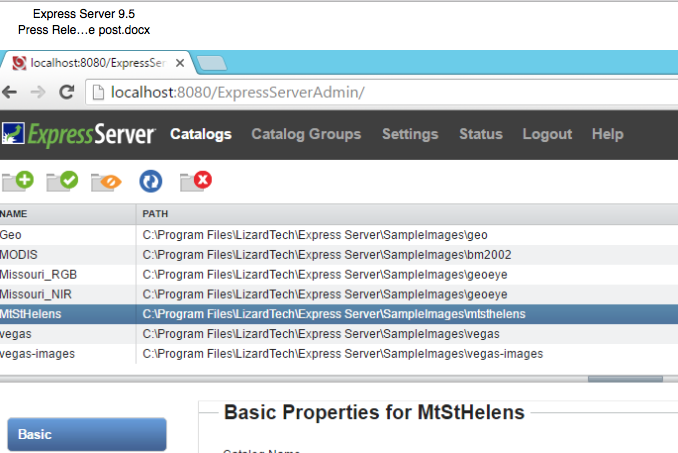The height and width of the screenshot is (453, 678).
Task: Select the vegas-images catalog name
Action: 37,354
